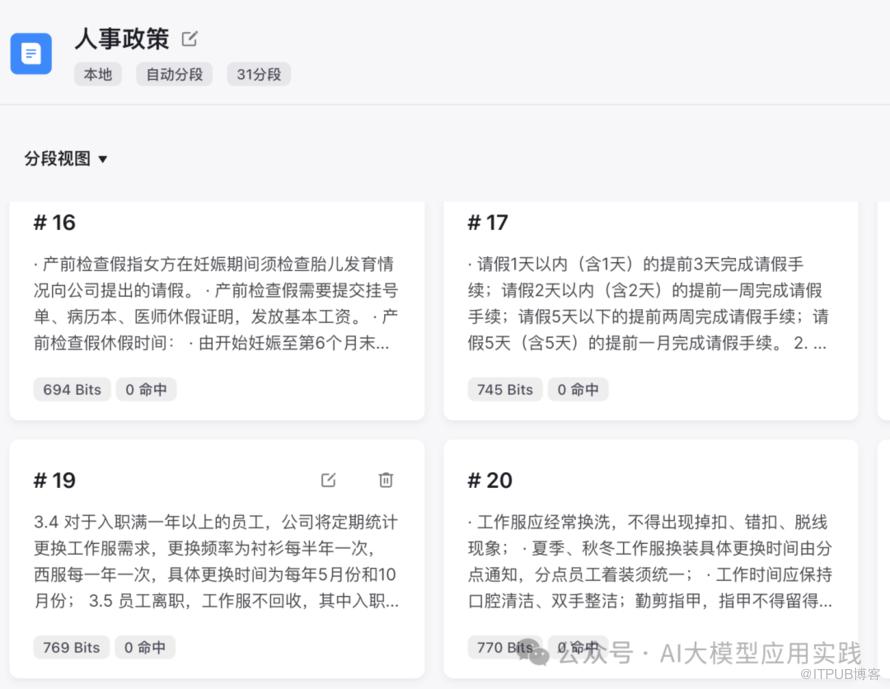Viewport: 890px width, 689px height.
Task: Open segment card #16
Action: click(x=217, y=311)
